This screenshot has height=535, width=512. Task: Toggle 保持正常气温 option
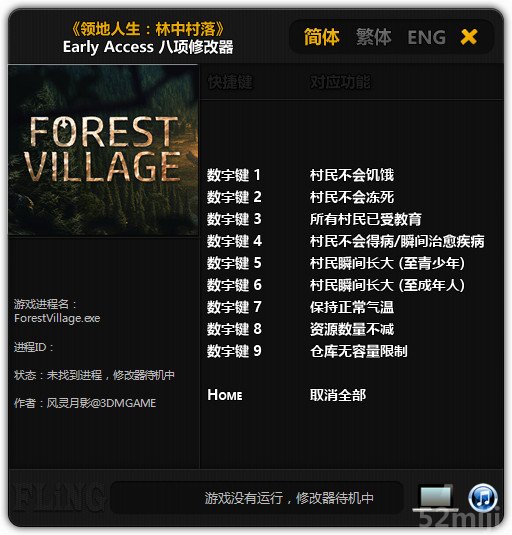pos(352,307)
